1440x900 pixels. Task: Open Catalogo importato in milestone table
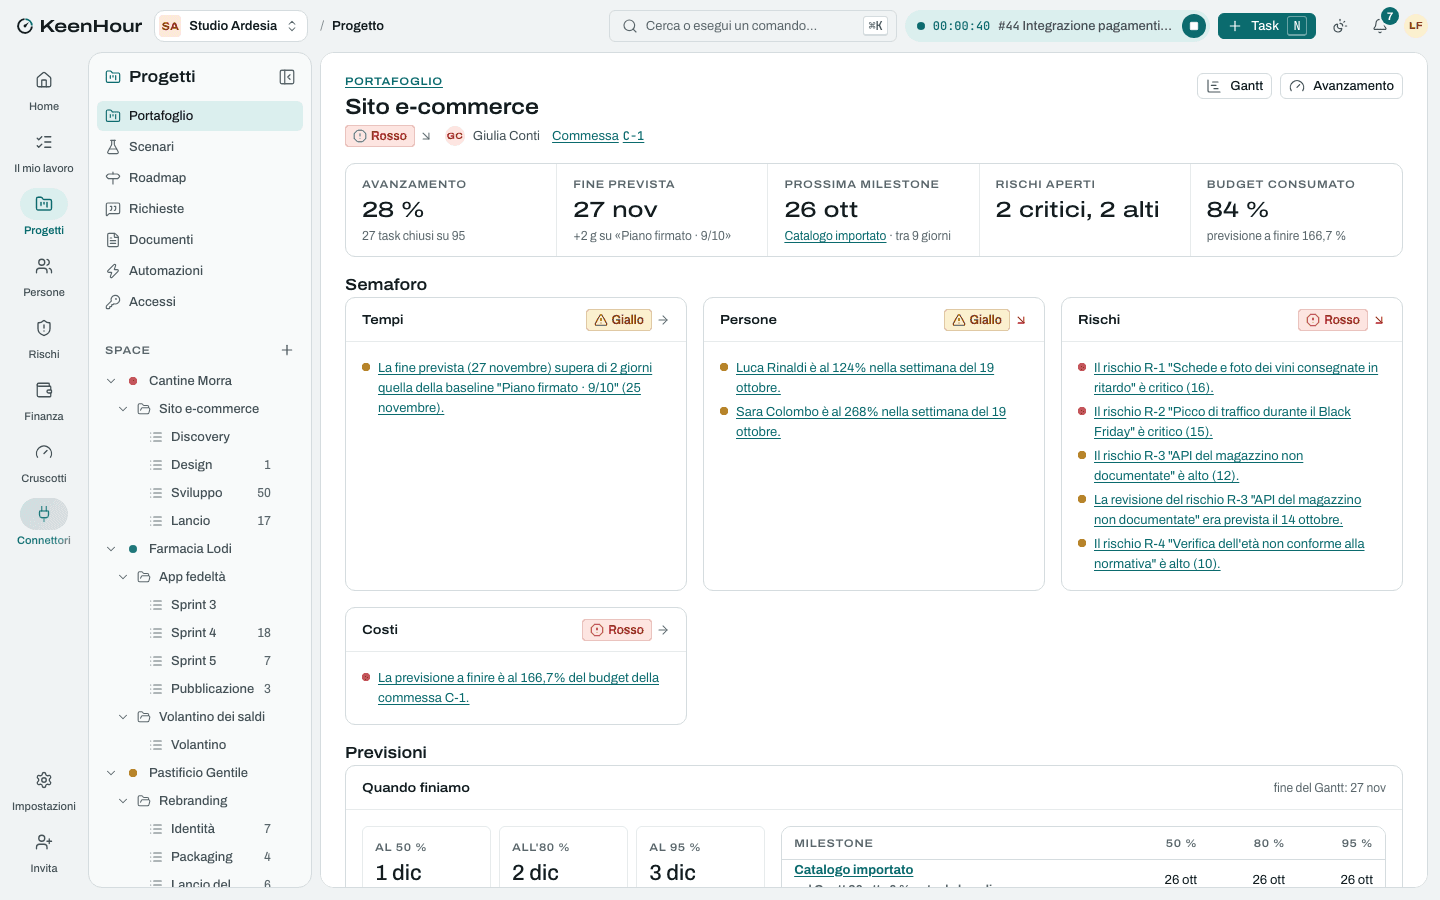(853, 870)
